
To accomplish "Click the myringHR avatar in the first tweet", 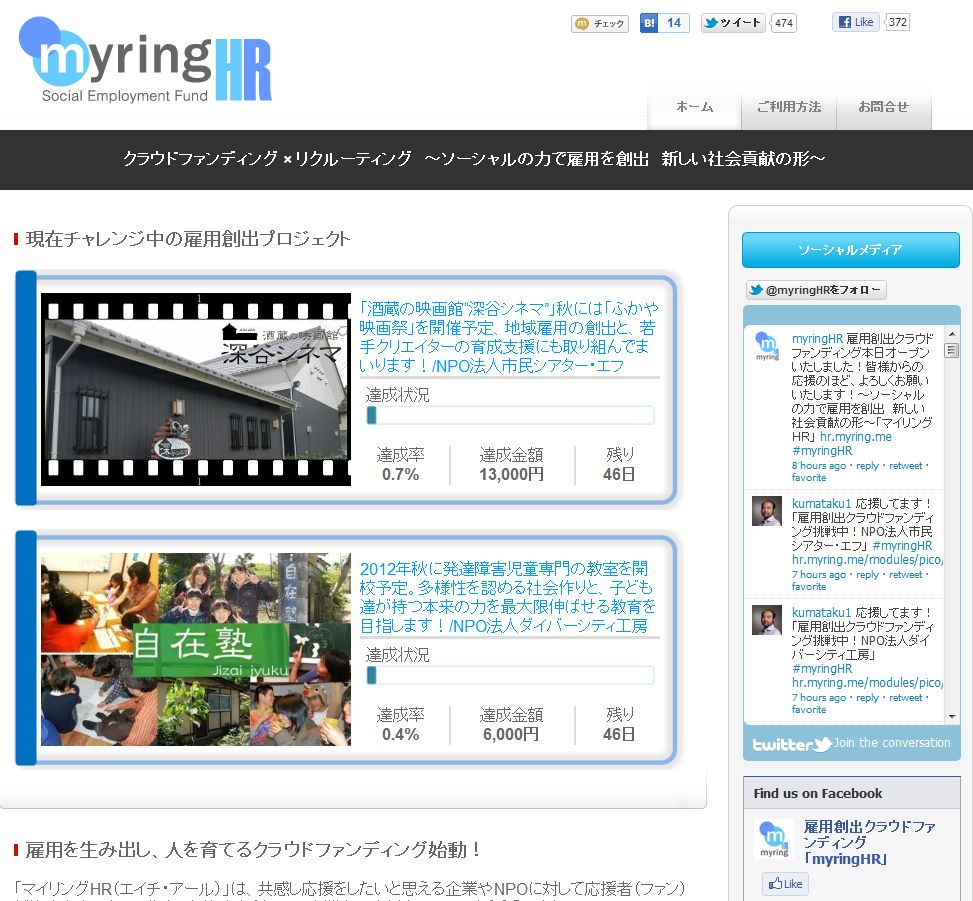I will tap(767, 345).
